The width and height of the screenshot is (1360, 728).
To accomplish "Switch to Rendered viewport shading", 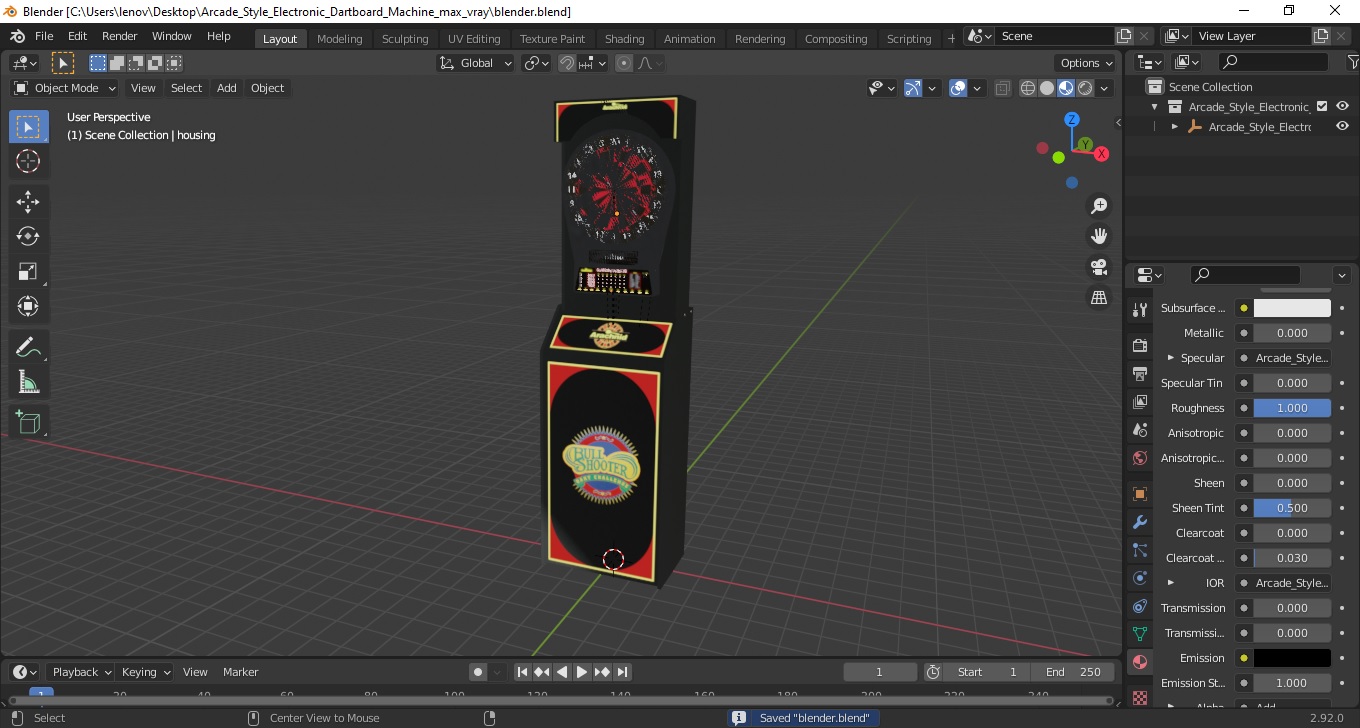I will pos(1085,88).
